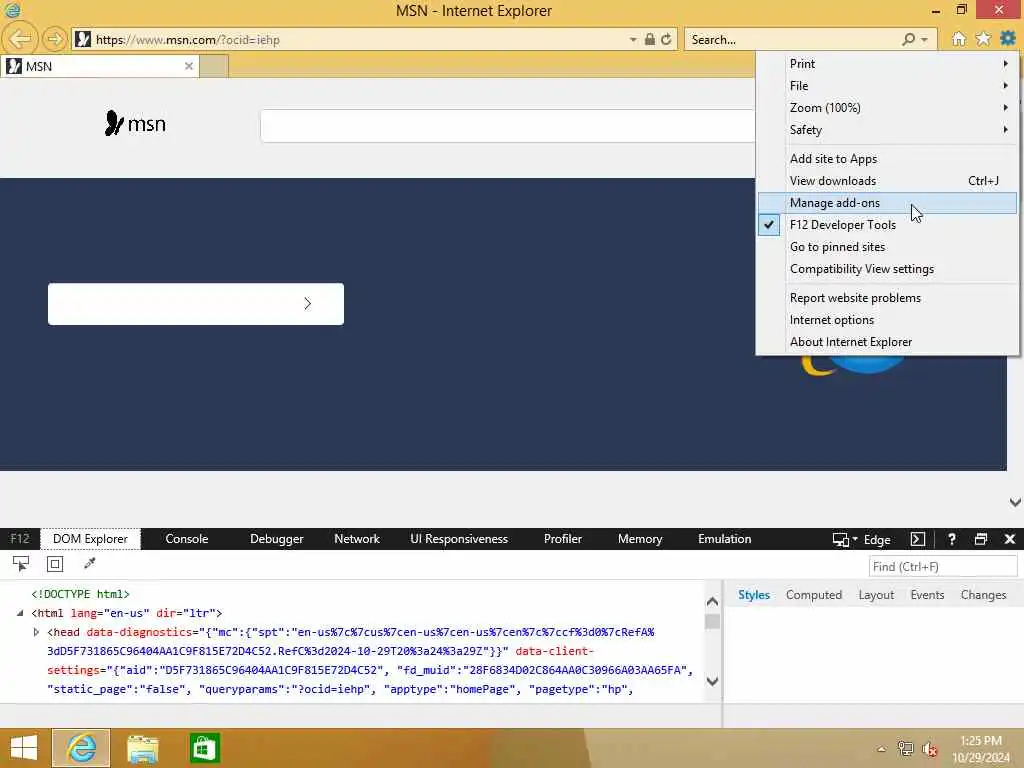Click the Tools gear icon
The height and width of the screenshot is (768, 1024).
(x=1008, y=39)
